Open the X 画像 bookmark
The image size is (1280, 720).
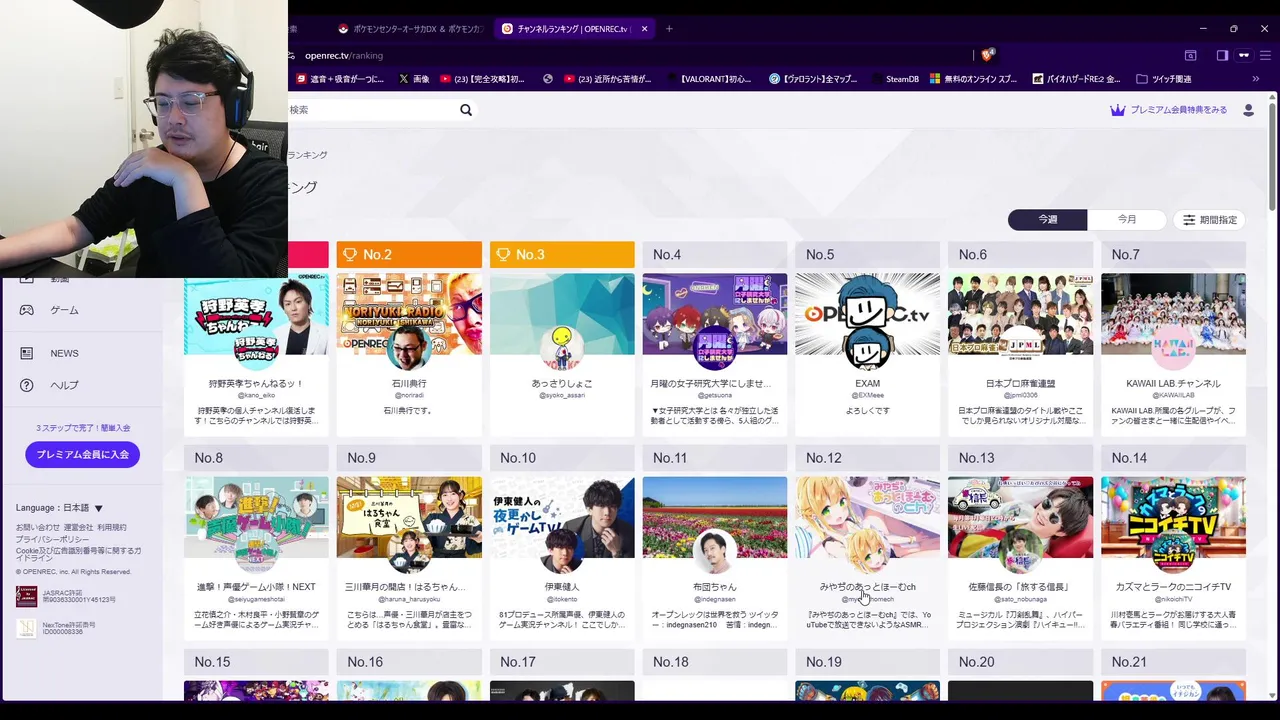point(414,79)
